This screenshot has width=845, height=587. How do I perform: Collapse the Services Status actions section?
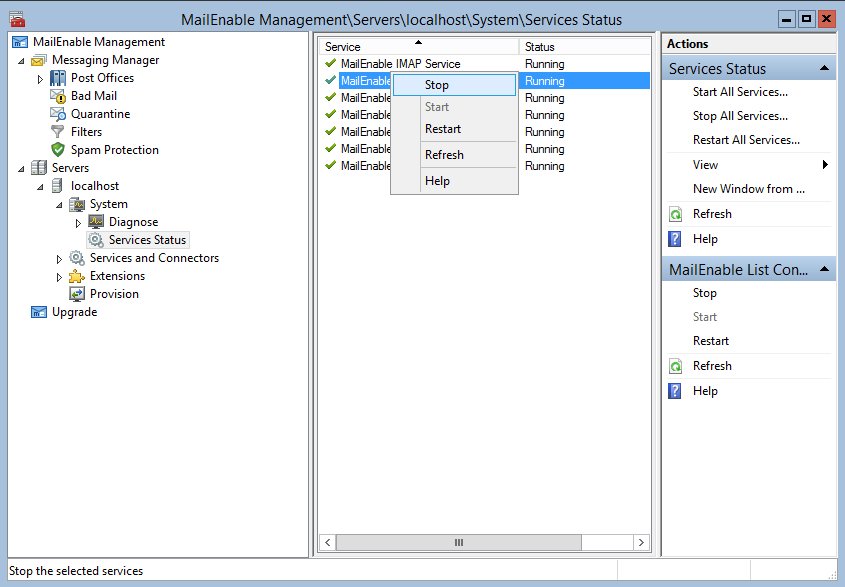(x=824, y=68)
